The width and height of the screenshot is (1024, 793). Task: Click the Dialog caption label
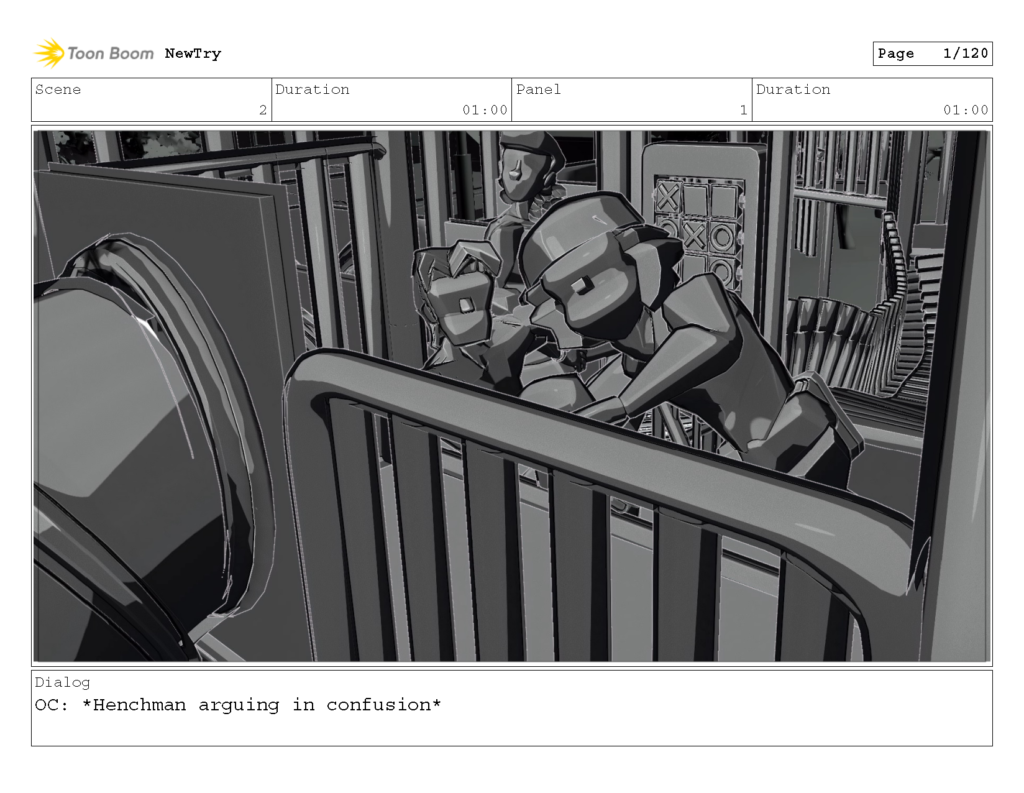(63, 682)
